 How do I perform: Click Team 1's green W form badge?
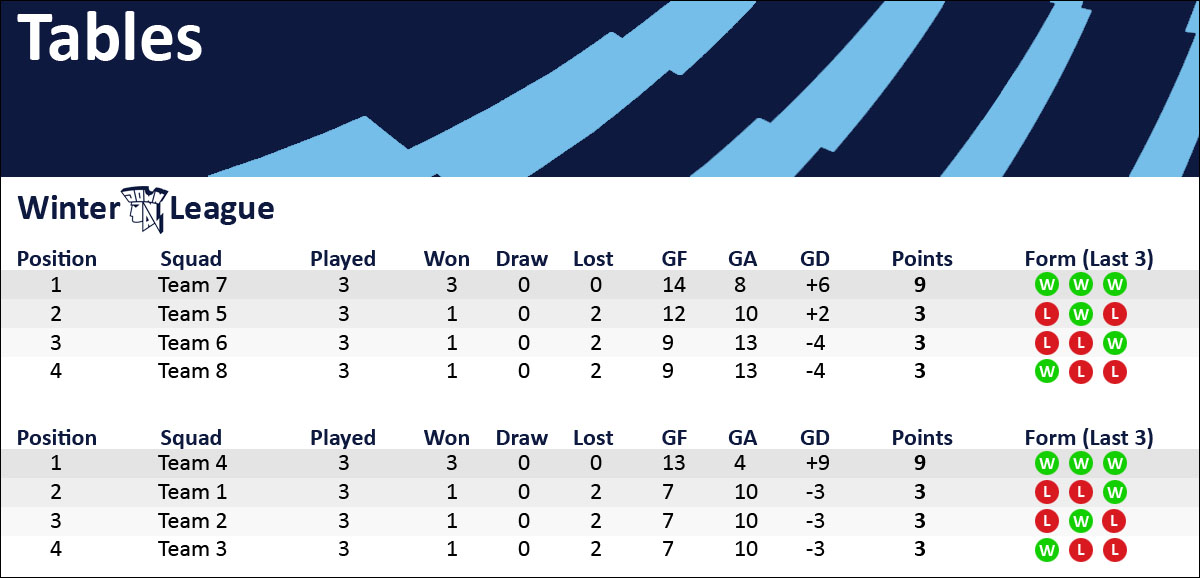[x=1115, y=492]
